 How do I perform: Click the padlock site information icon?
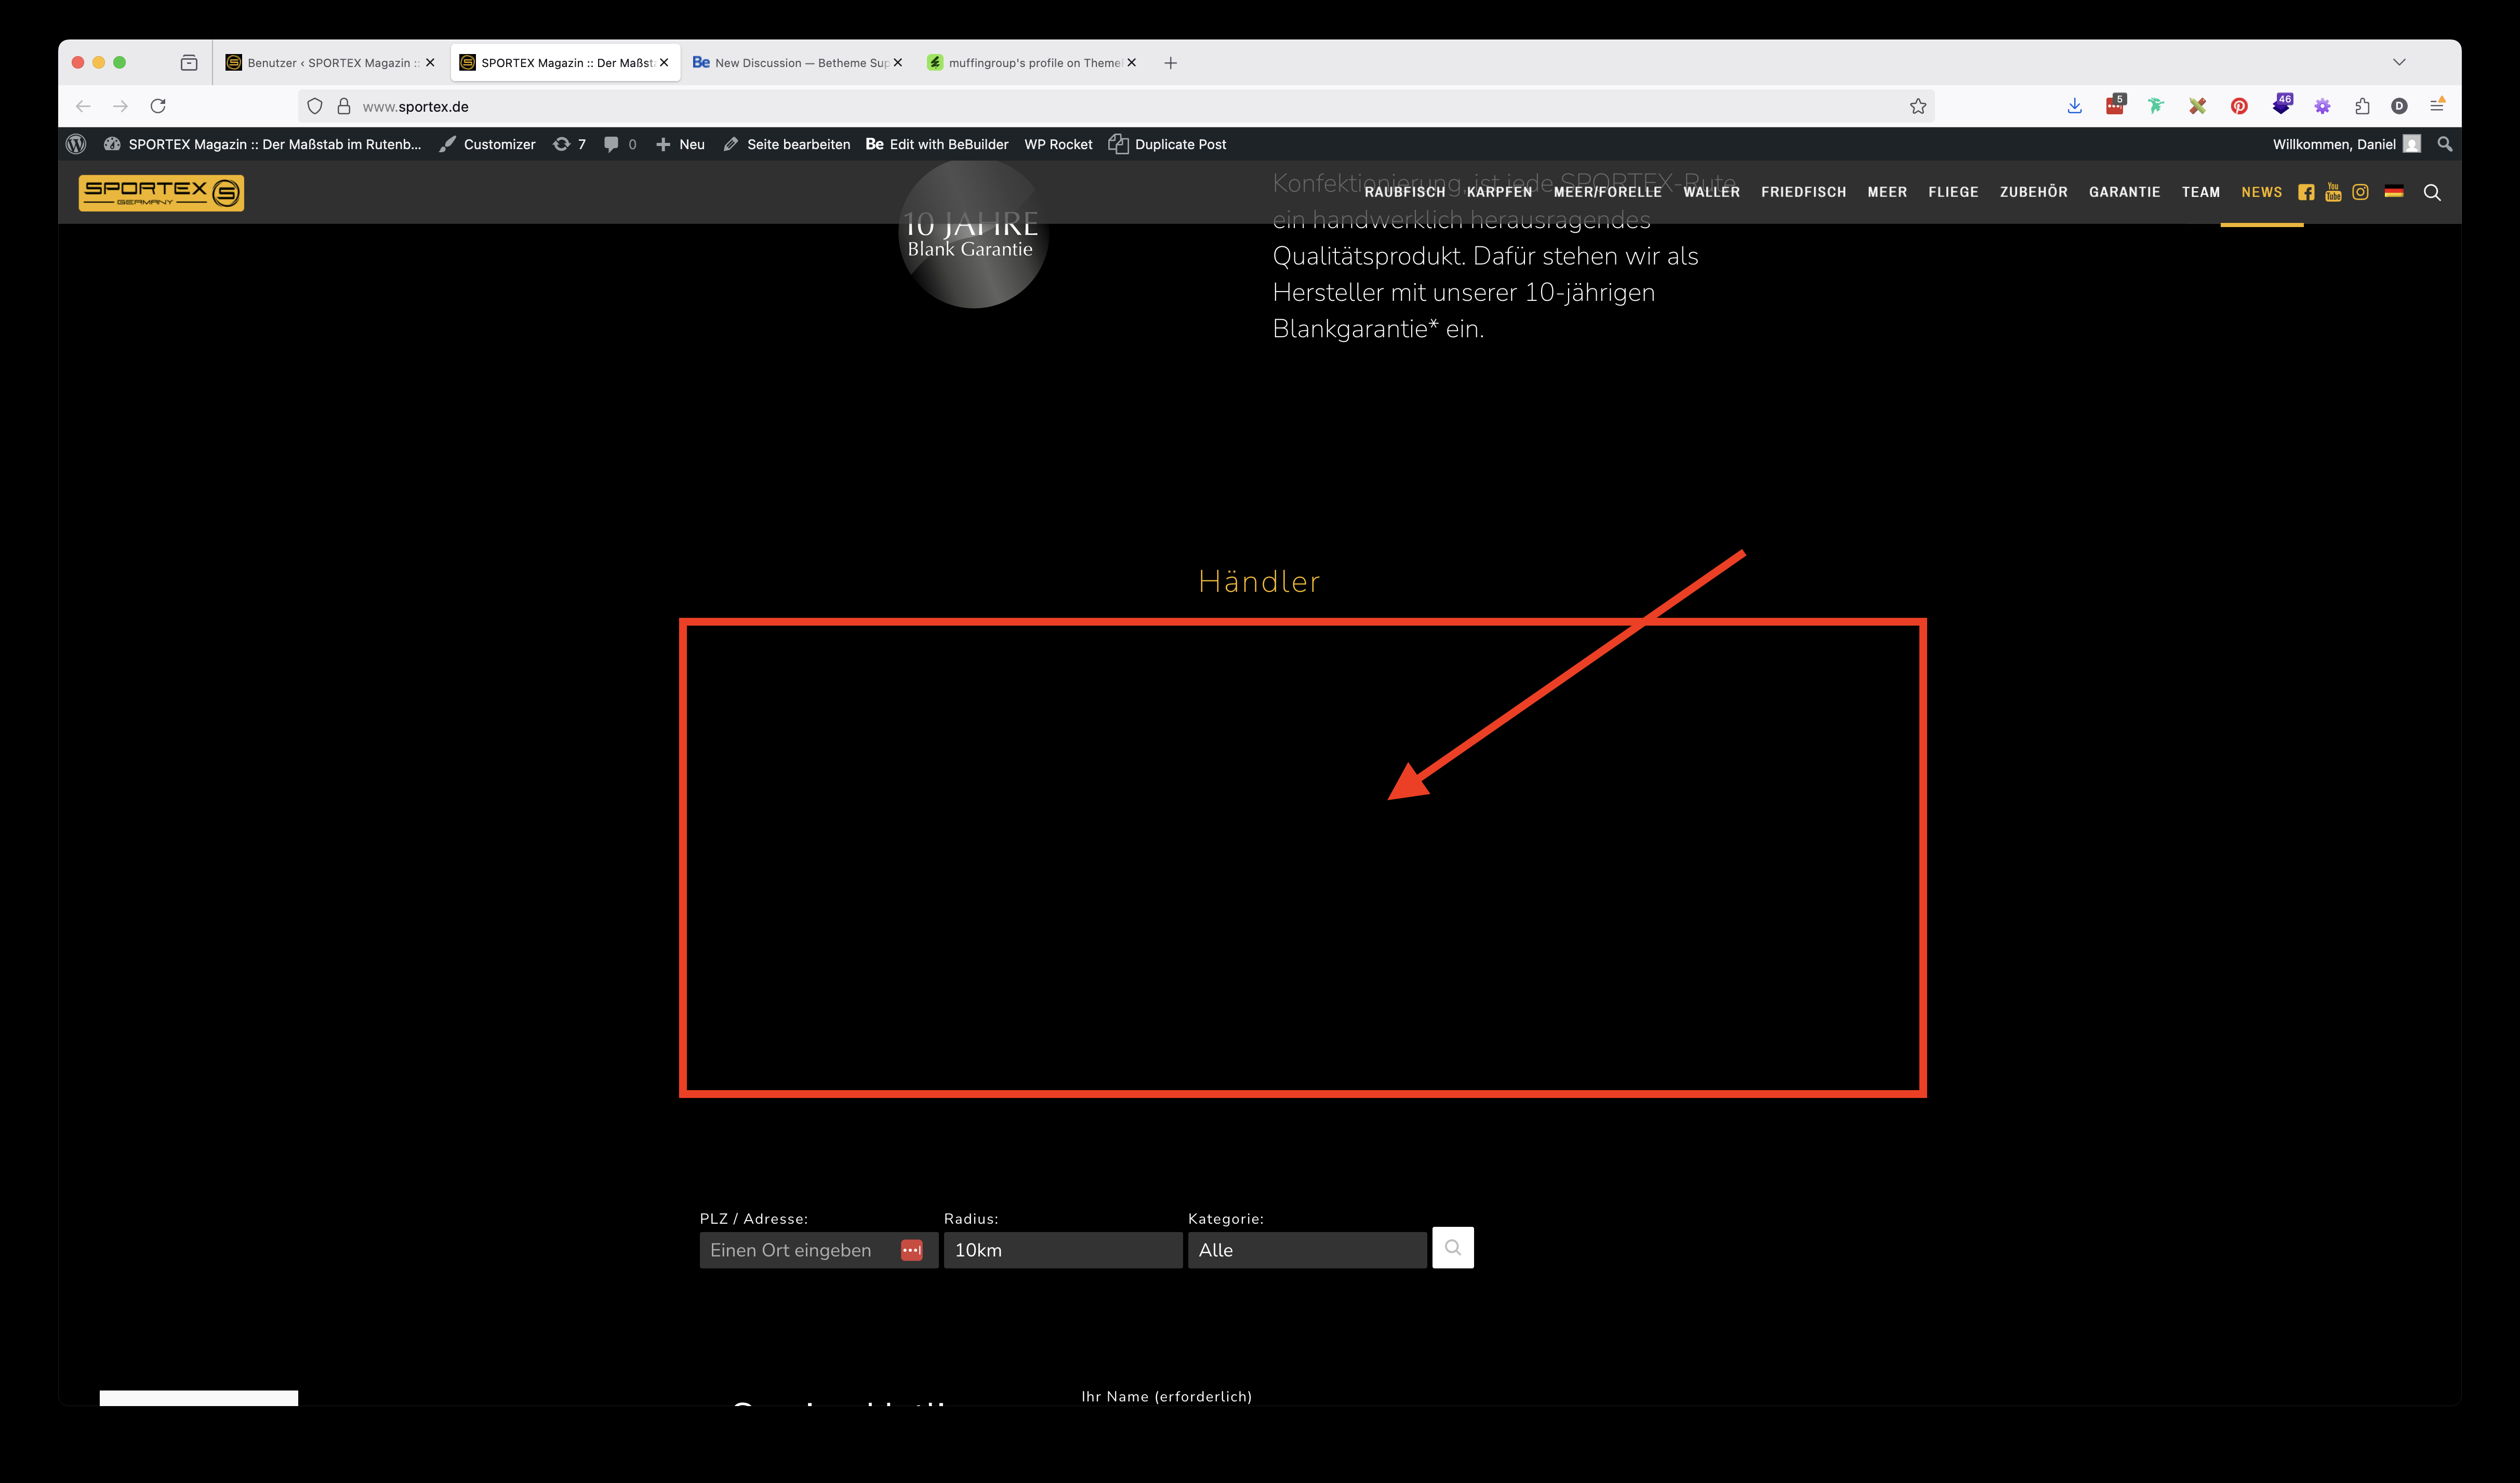343,106
